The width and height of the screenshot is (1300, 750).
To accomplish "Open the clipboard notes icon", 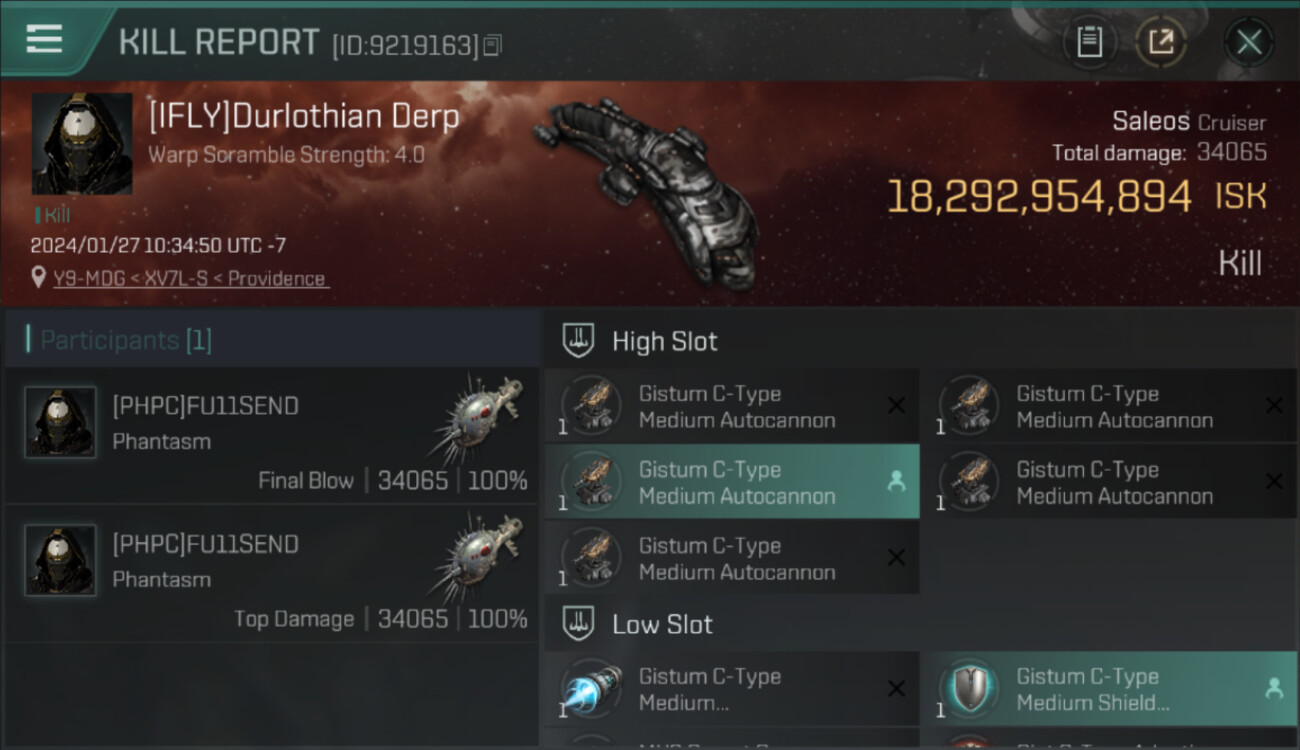I will pyautogui.click(x=1089, y=42).
